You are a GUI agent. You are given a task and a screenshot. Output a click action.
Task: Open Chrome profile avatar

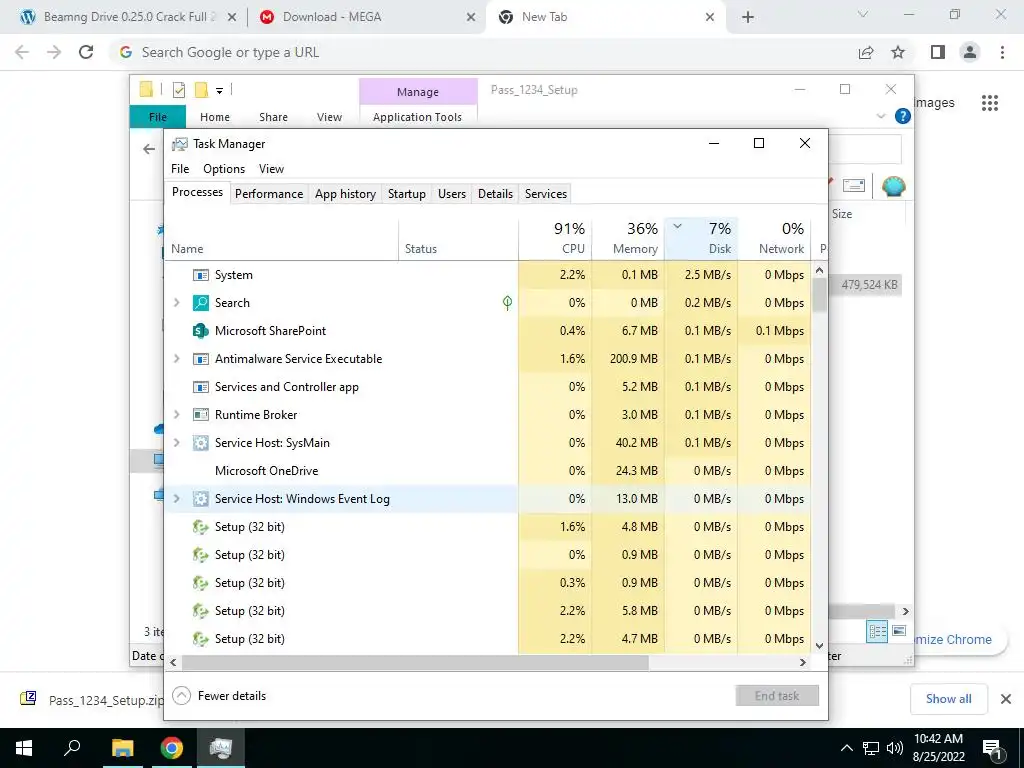coord(970,52)
